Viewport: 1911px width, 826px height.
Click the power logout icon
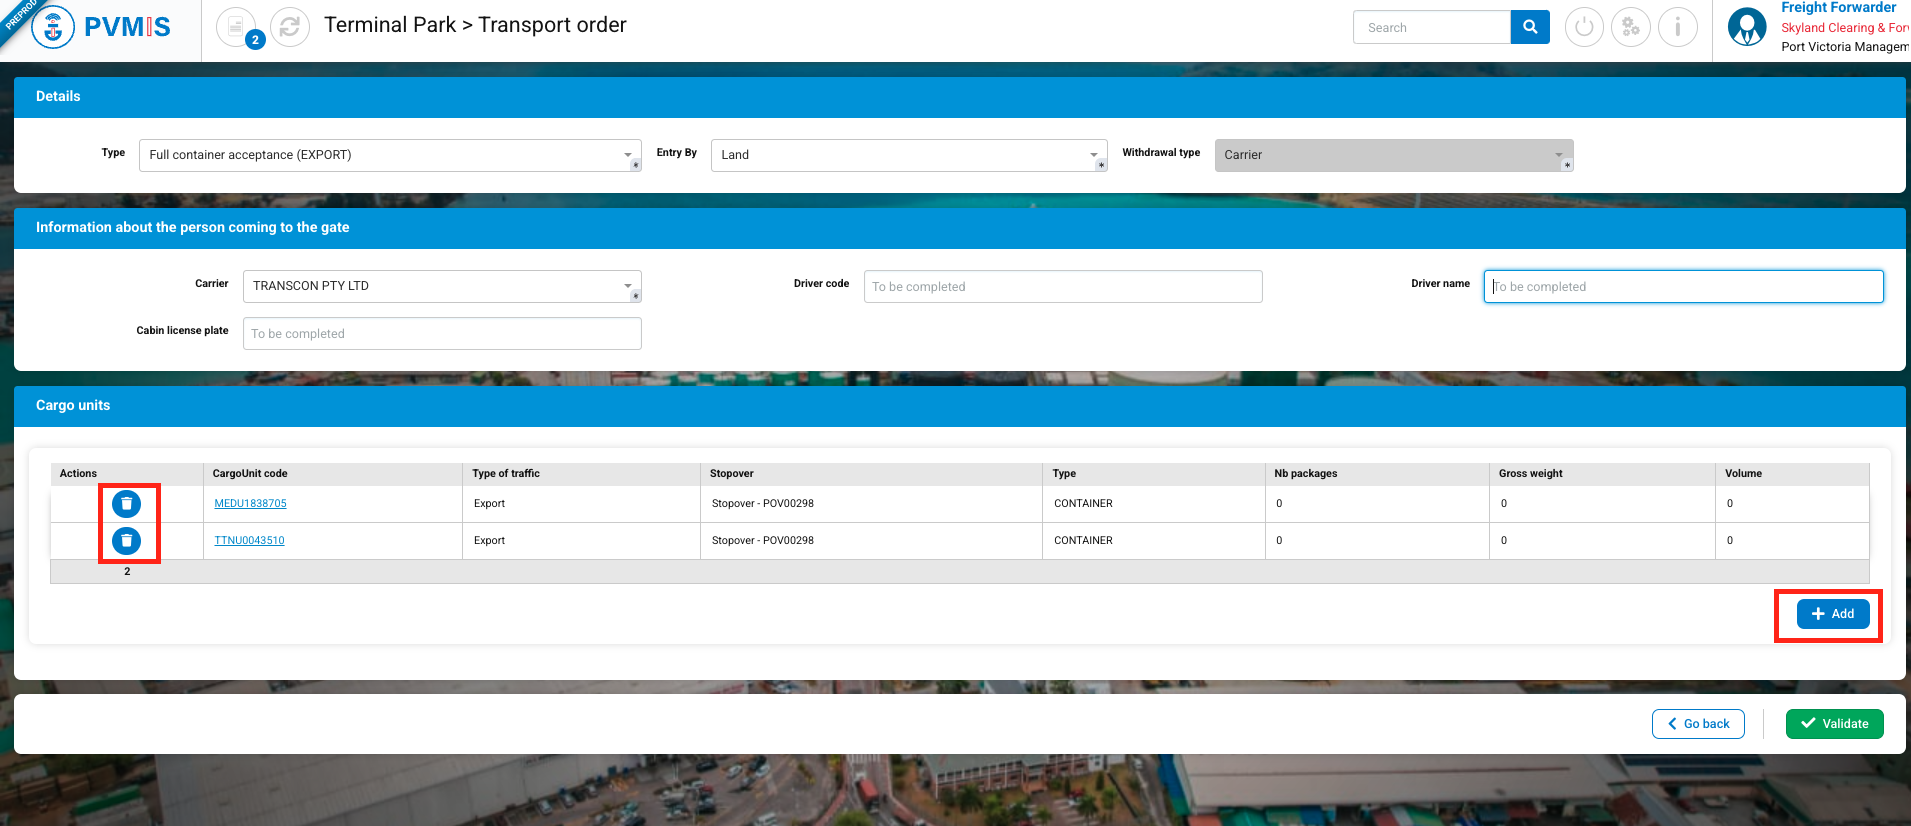(1584, 27)
